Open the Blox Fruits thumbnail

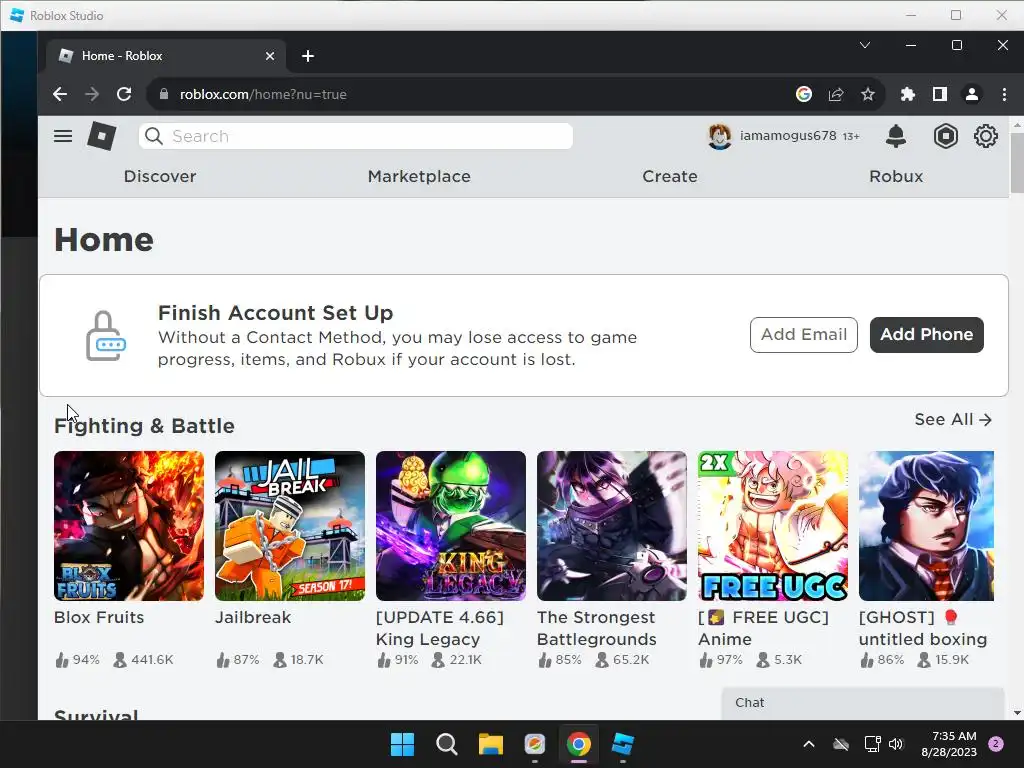(129, 526)
